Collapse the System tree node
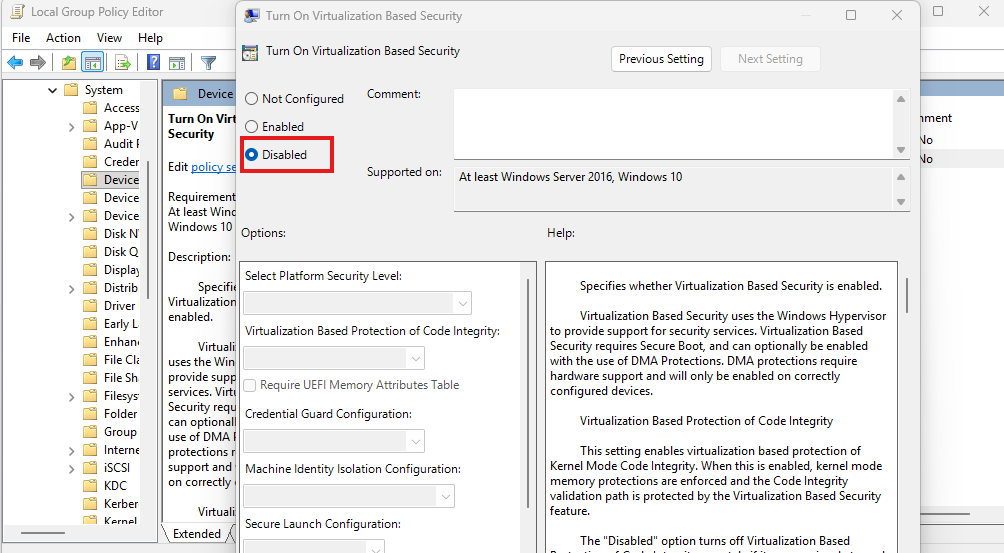 click(x=53, y=90)
